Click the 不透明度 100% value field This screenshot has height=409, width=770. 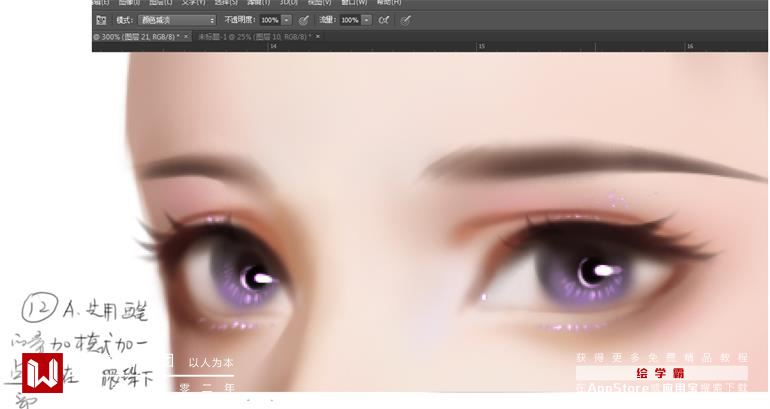click(x=270, y=20)
